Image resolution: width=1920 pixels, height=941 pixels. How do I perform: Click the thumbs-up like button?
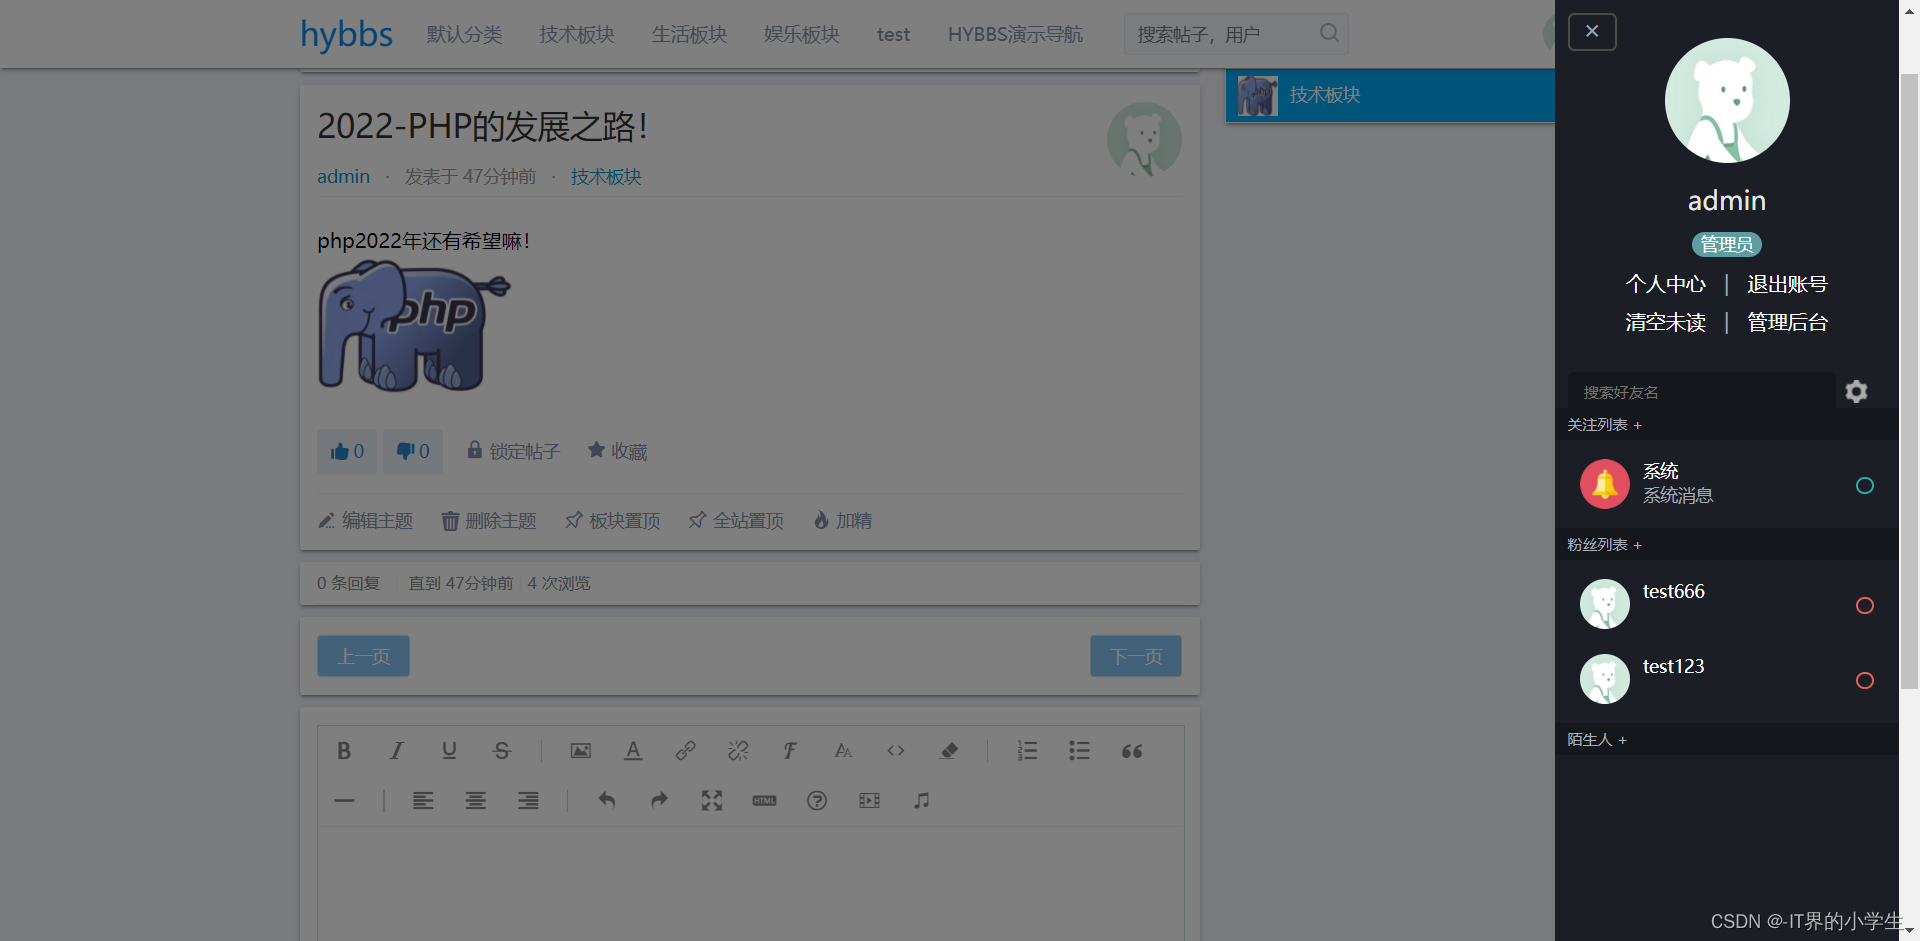coord(347,452)
